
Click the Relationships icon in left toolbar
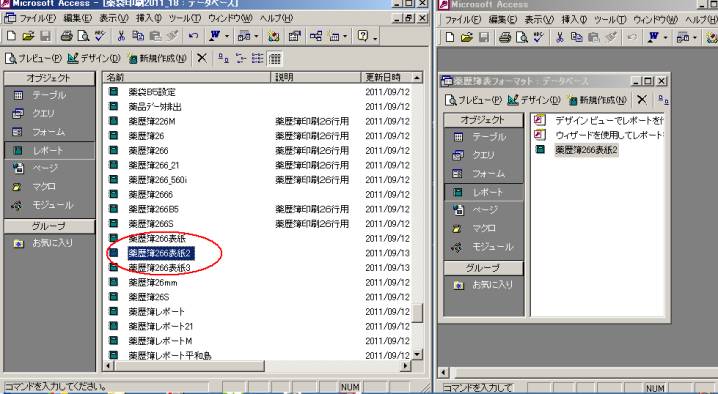click(x=315, y=36)
